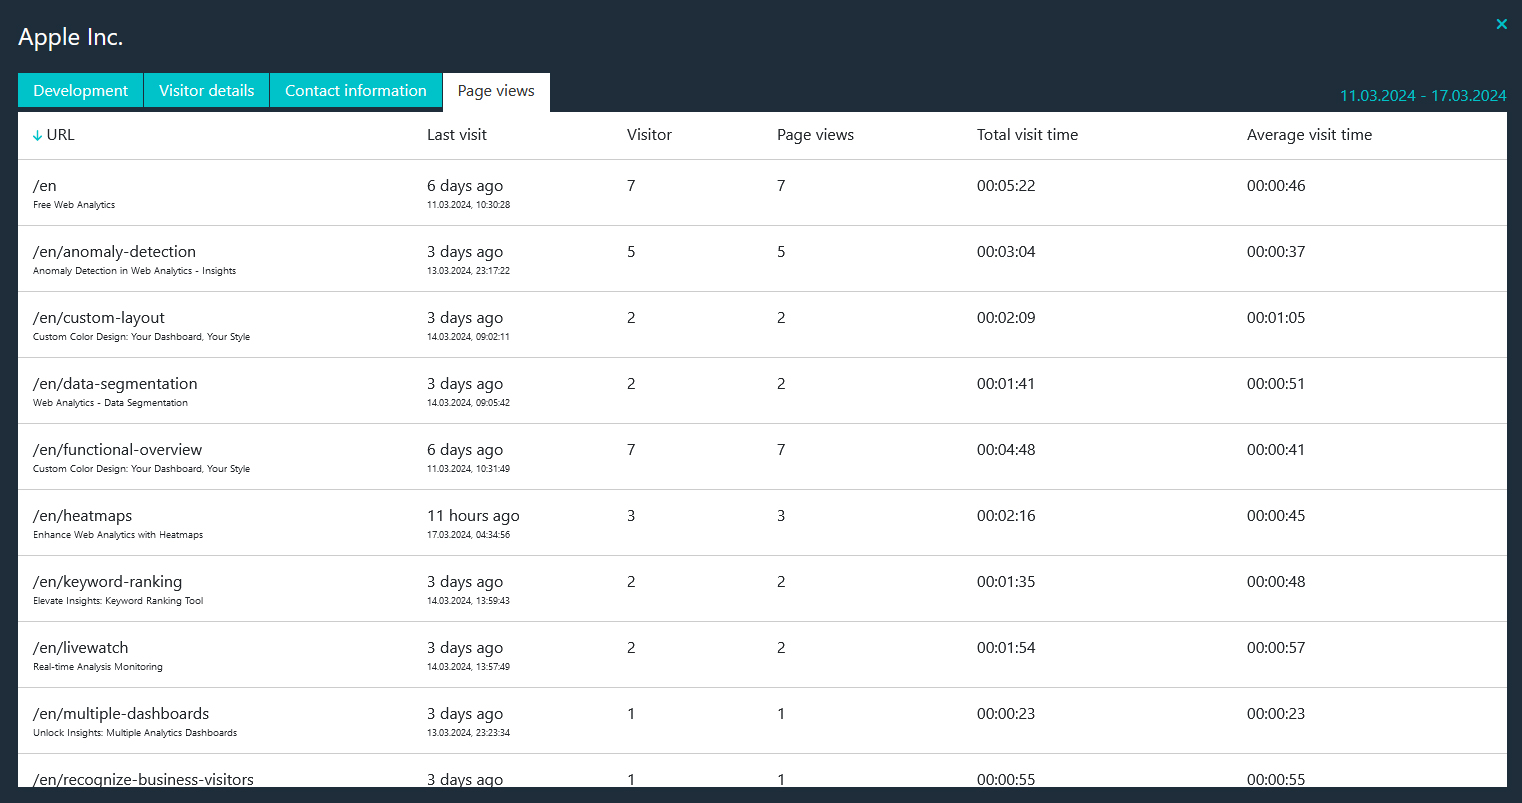
Task: Click timestamp 11.03.2024, 10:30:28
Action: (468, 205)
